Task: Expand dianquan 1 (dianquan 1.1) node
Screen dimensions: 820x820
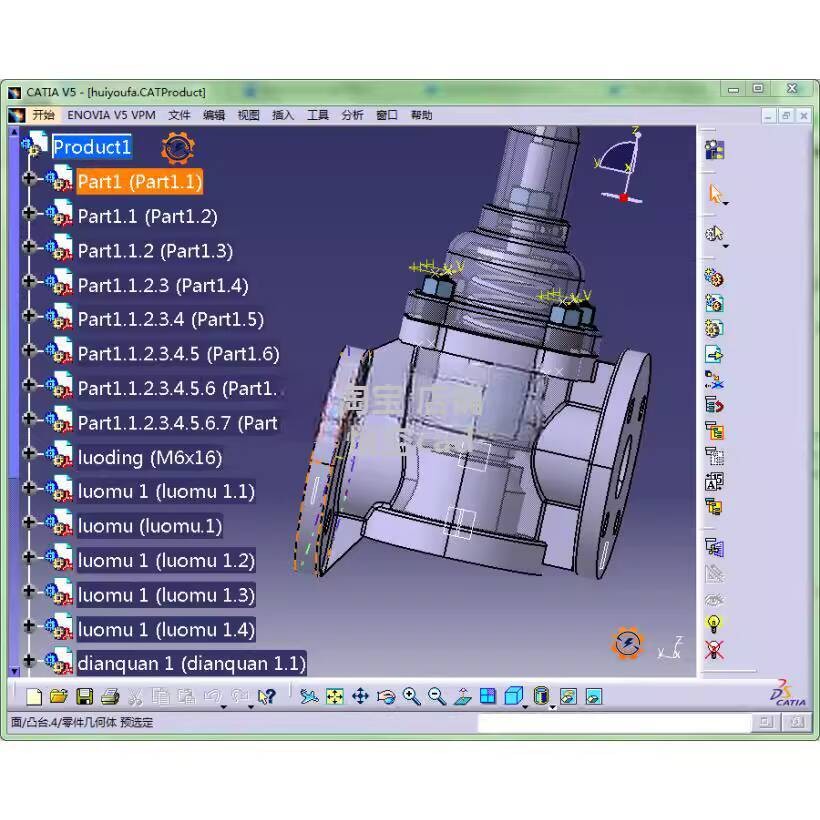Action: point(29,660)
